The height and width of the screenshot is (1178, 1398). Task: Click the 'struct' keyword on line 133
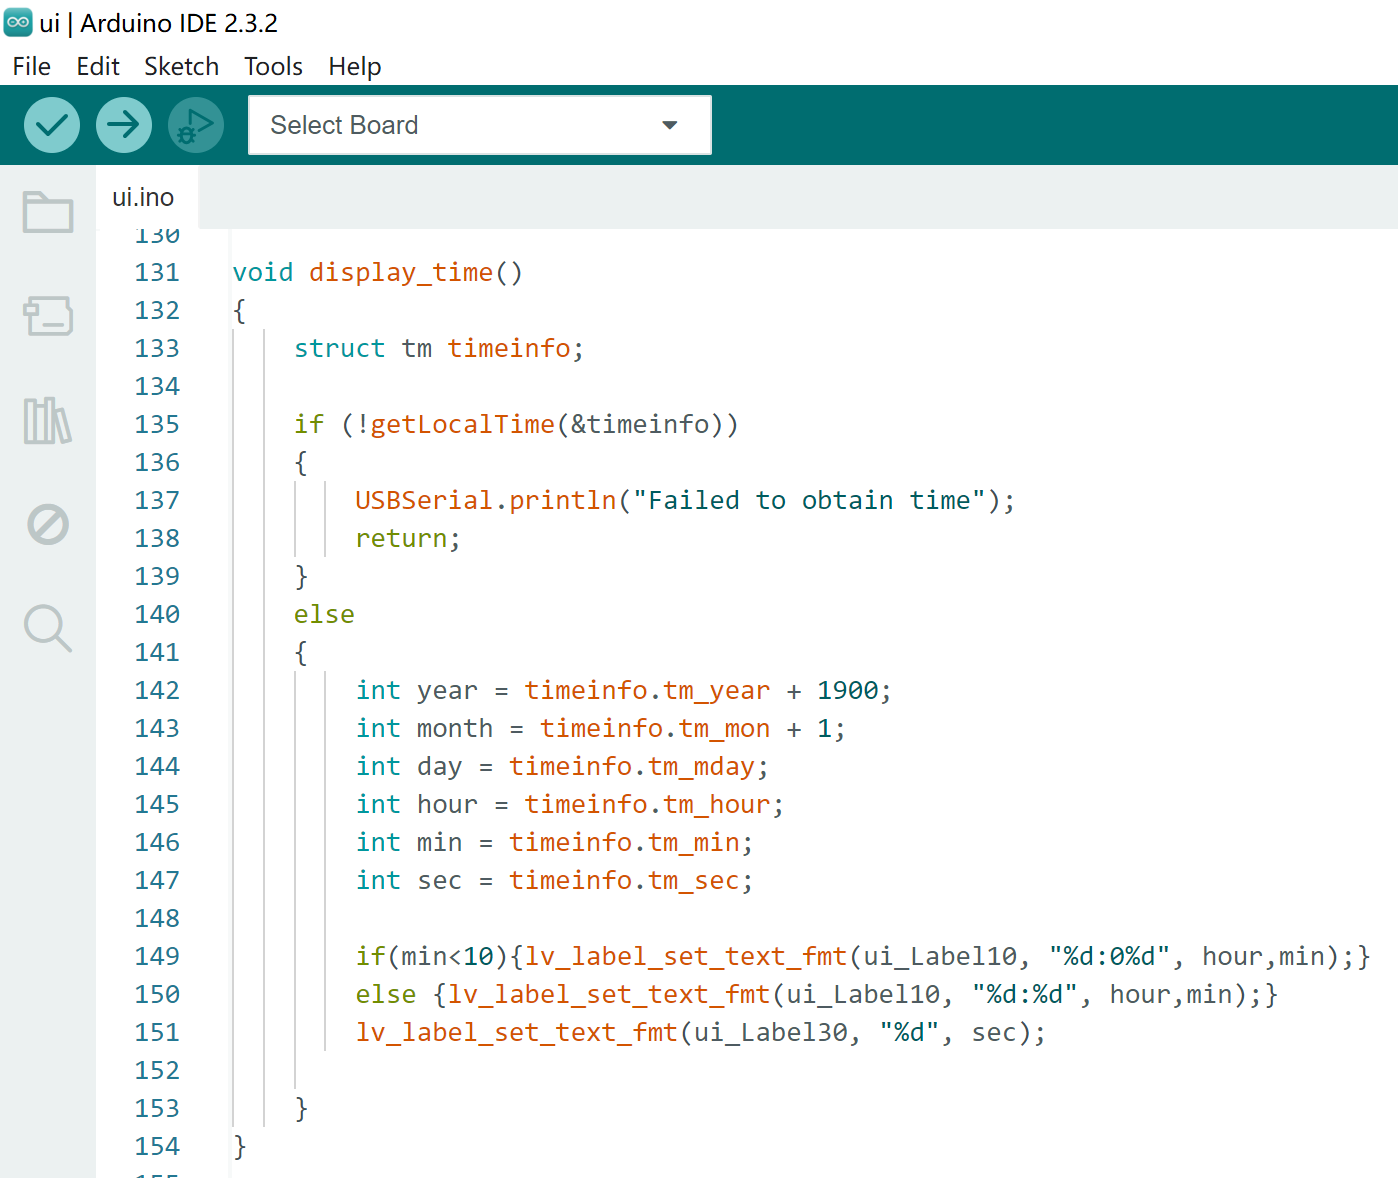[339, 348]
